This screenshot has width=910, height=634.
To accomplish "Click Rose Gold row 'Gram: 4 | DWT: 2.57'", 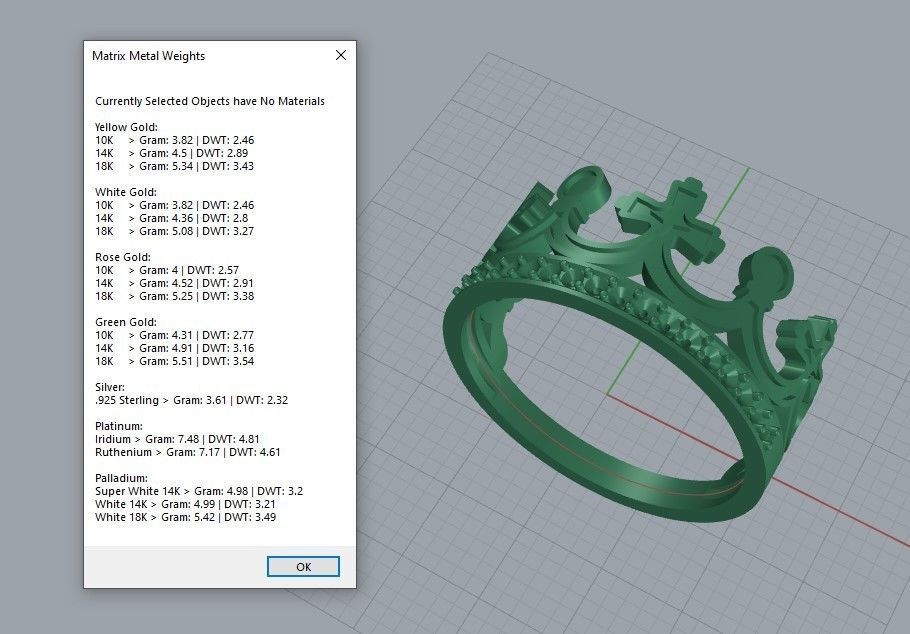I will click(x=167, y=270).
